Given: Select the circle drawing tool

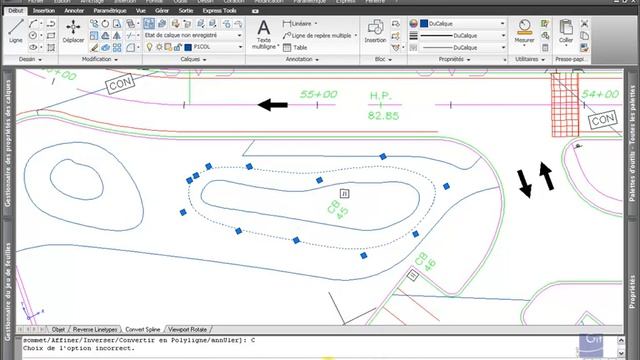Looking at the screenshot, I should click(x=33, y=36).
